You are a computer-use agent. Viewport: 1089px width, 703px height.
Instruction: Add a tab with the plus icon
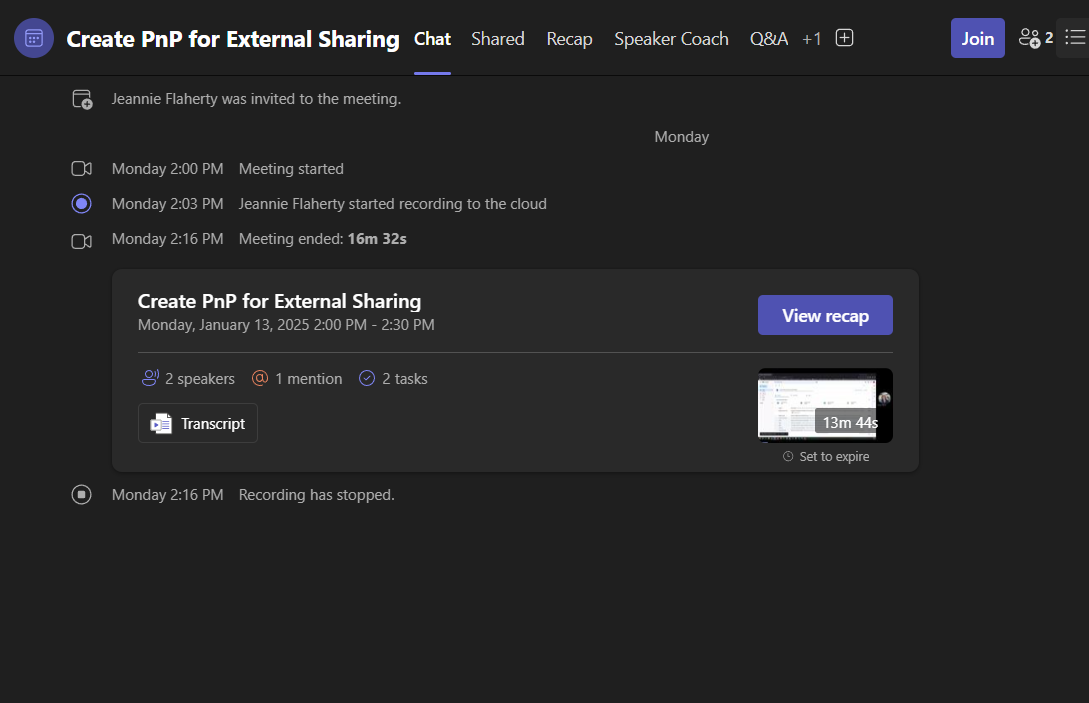coord(844,38)
